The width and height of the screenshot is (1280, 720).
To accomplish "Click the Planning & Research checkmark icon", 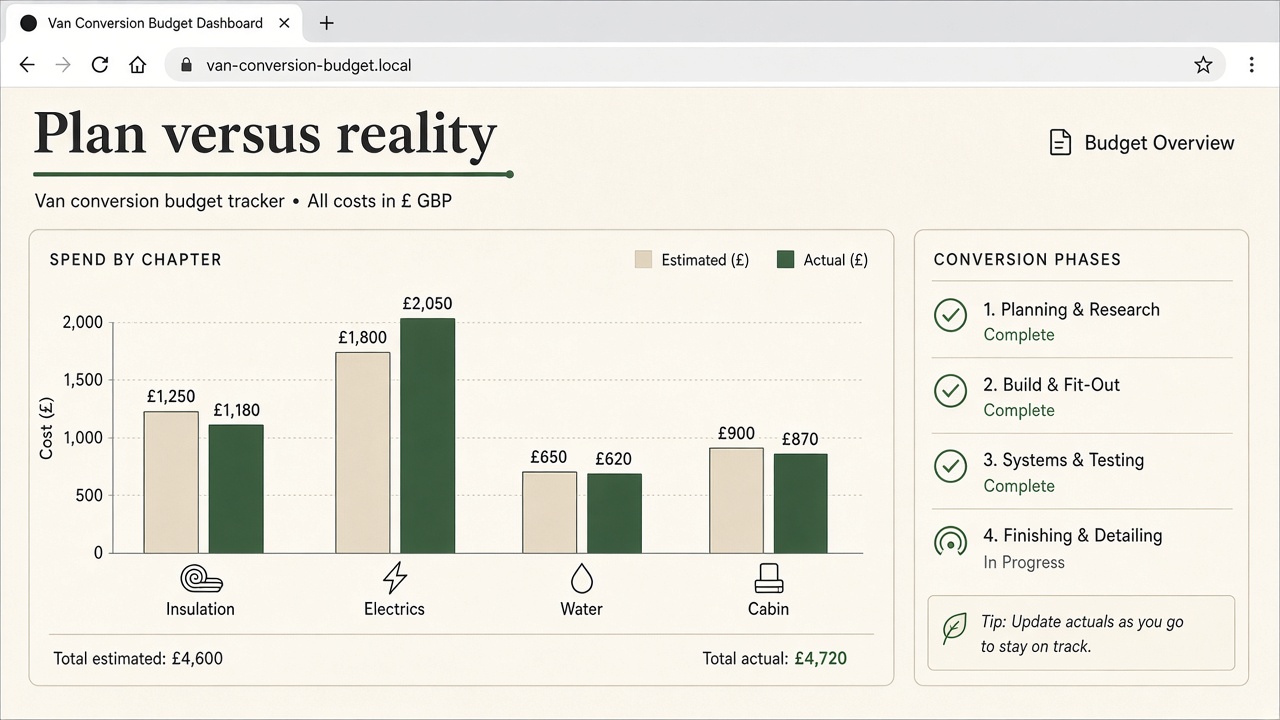I will click(x=950, y=315).
